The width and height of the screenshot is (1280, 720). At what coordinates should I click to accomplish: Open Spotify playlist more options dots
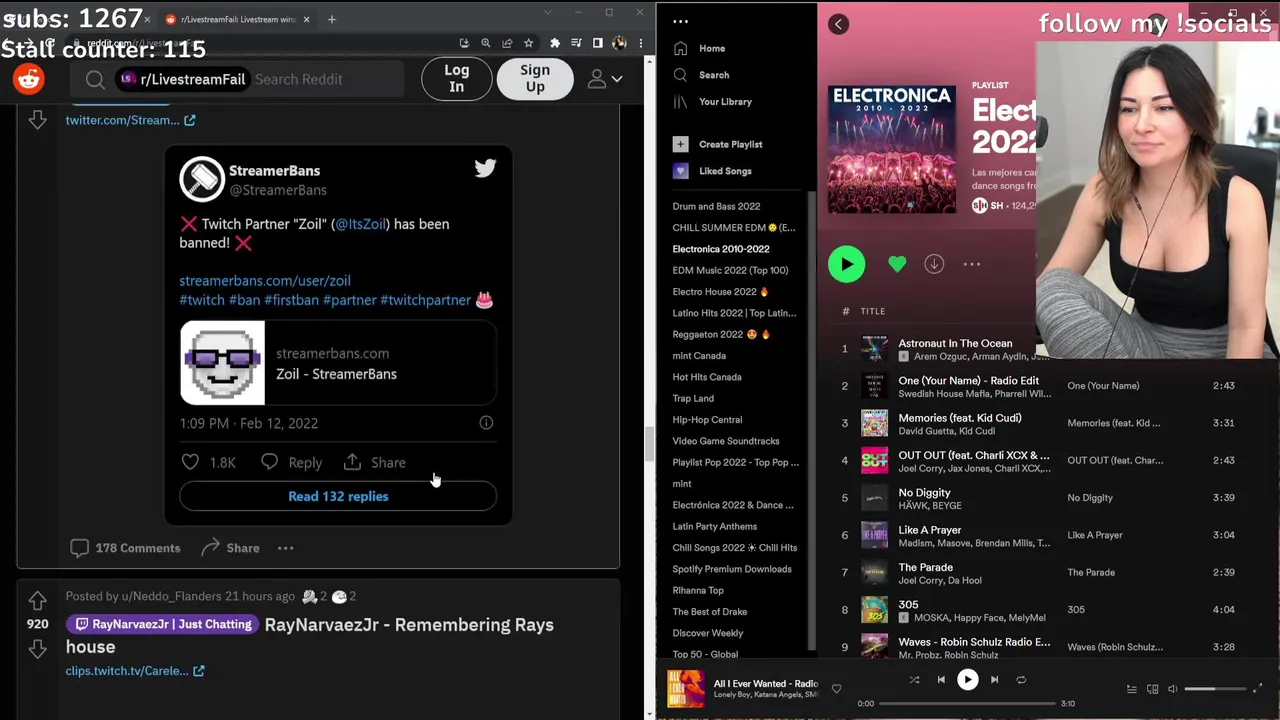pos(971,264)
